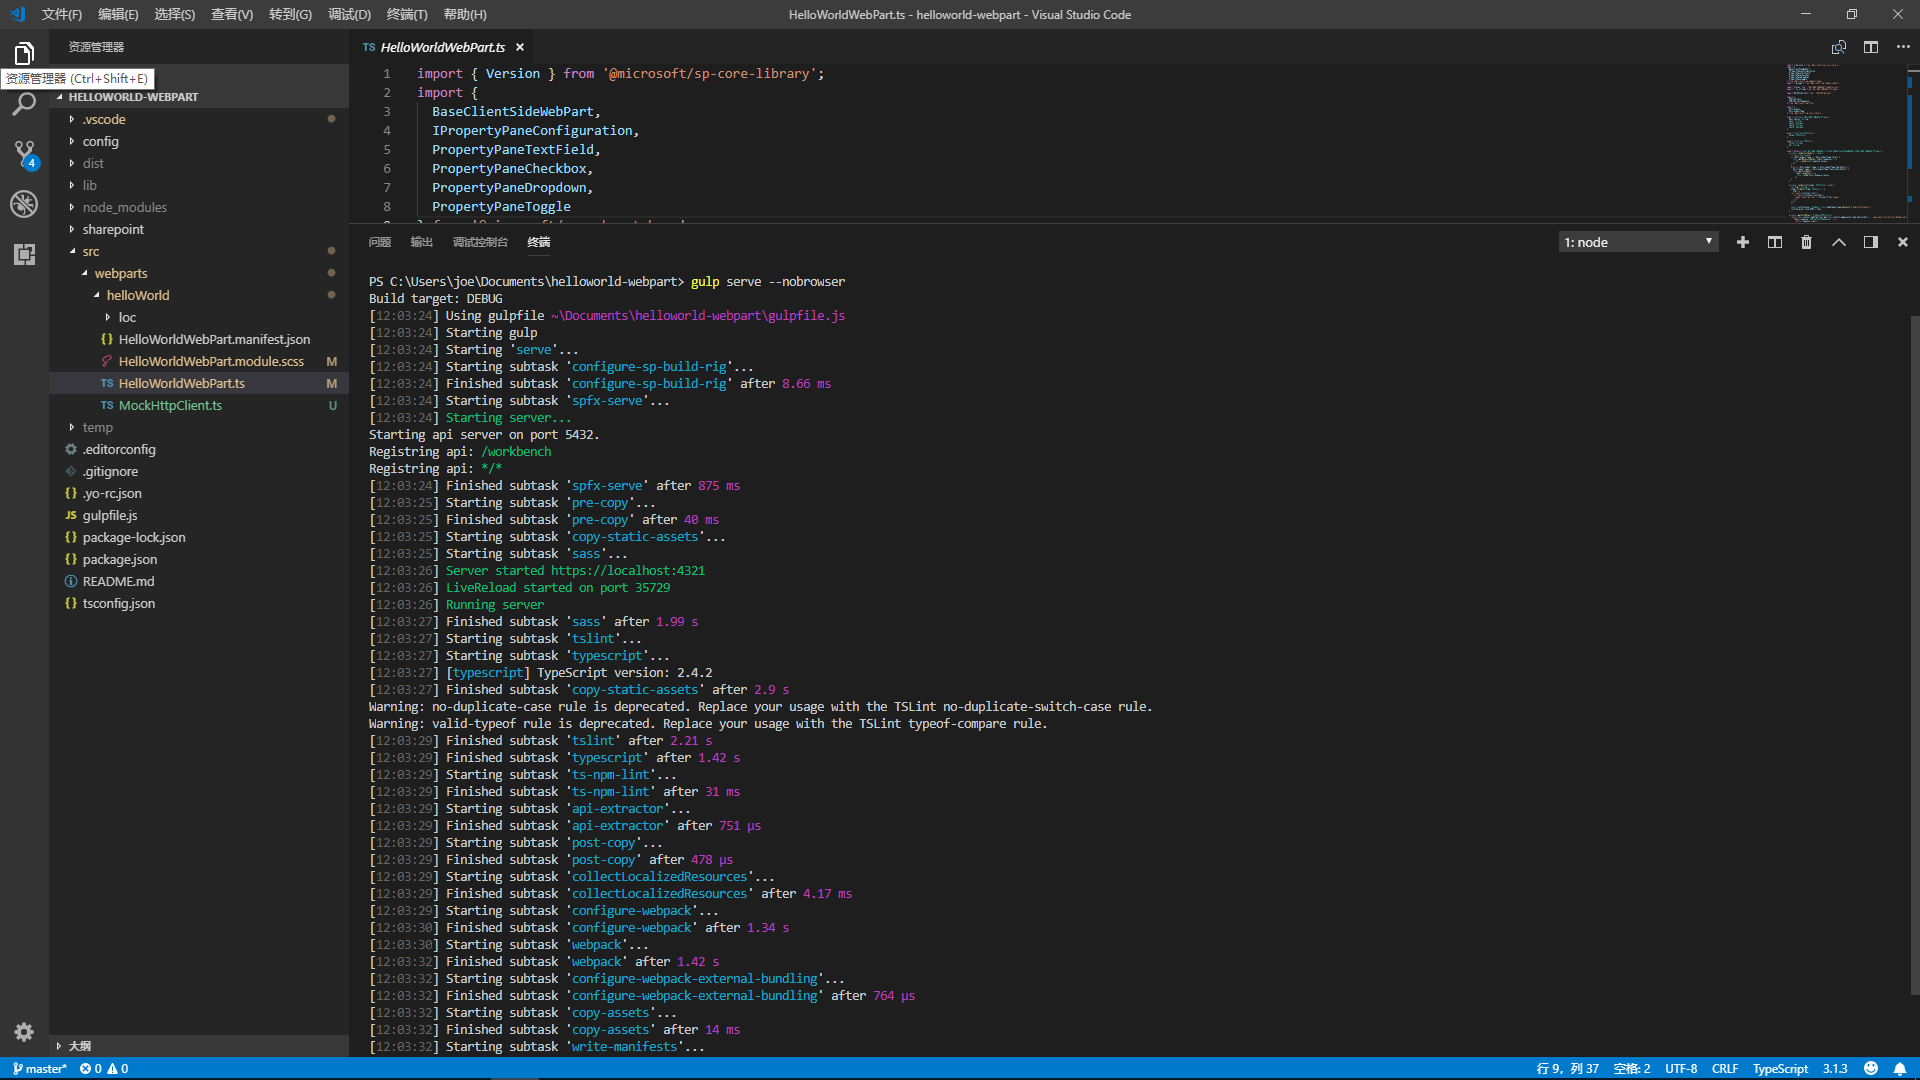Kill the active terminal
This screenshot has width=1920, height=1080.
coord(1806,242)
